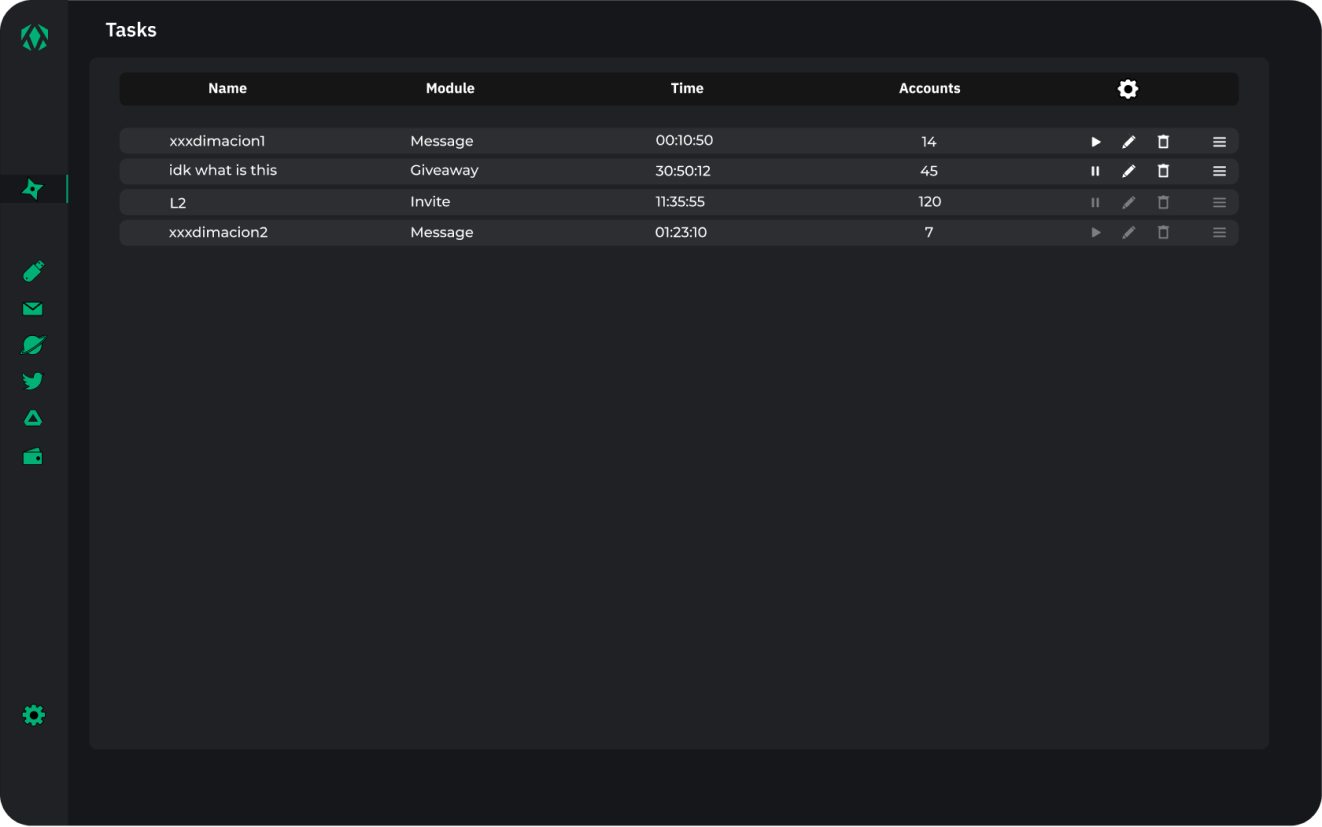Image resolution: width=1322 pixels, height=827 pixels.
Task: Play the xxxdimacion2 task
Action: 1095,233
